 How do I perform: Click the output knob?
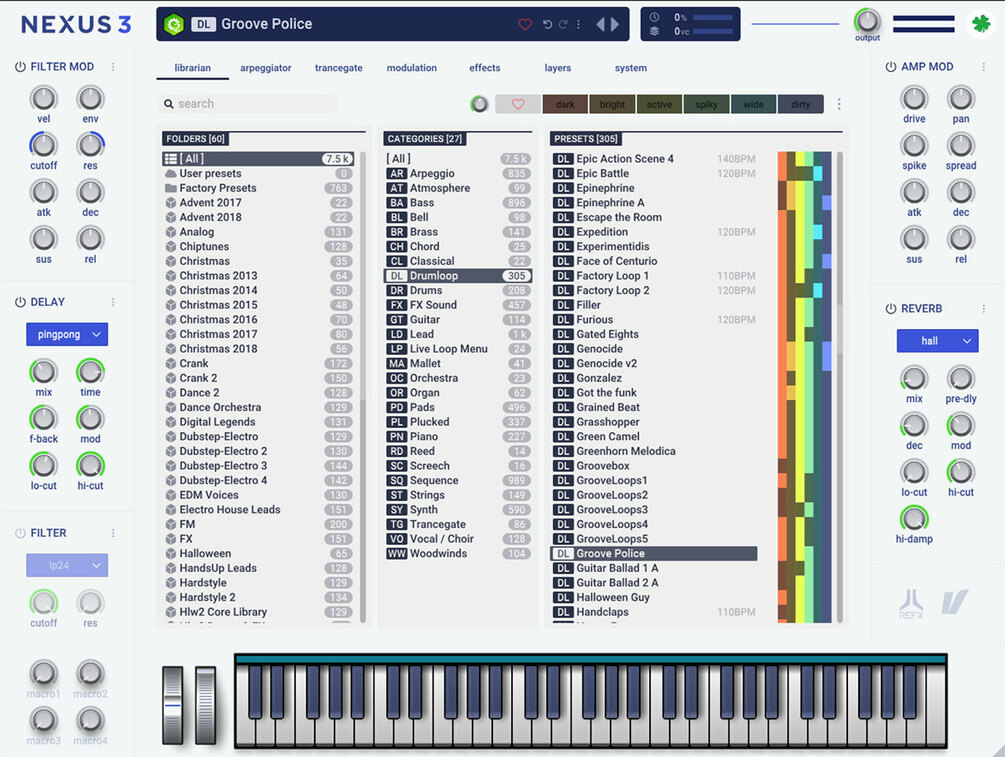click(x=867, y=21)
